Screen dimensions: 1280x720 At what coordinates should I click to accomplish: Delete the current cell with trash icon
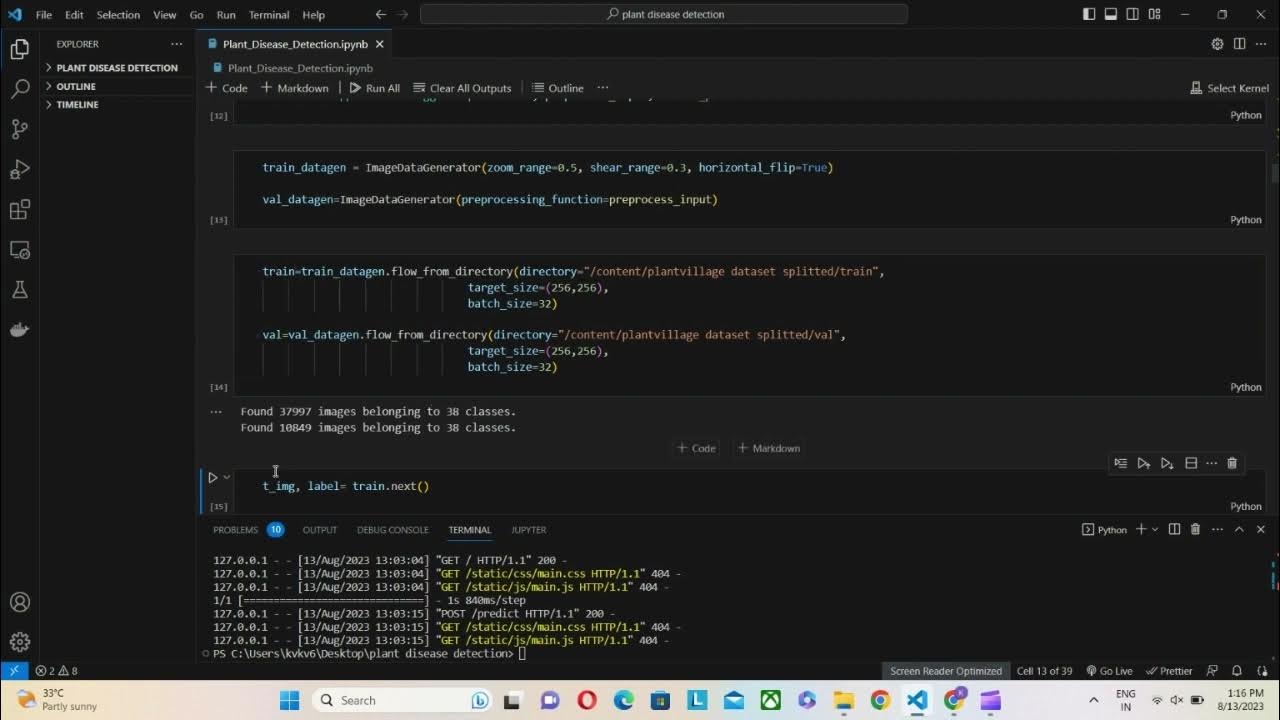click(1232, 463)
